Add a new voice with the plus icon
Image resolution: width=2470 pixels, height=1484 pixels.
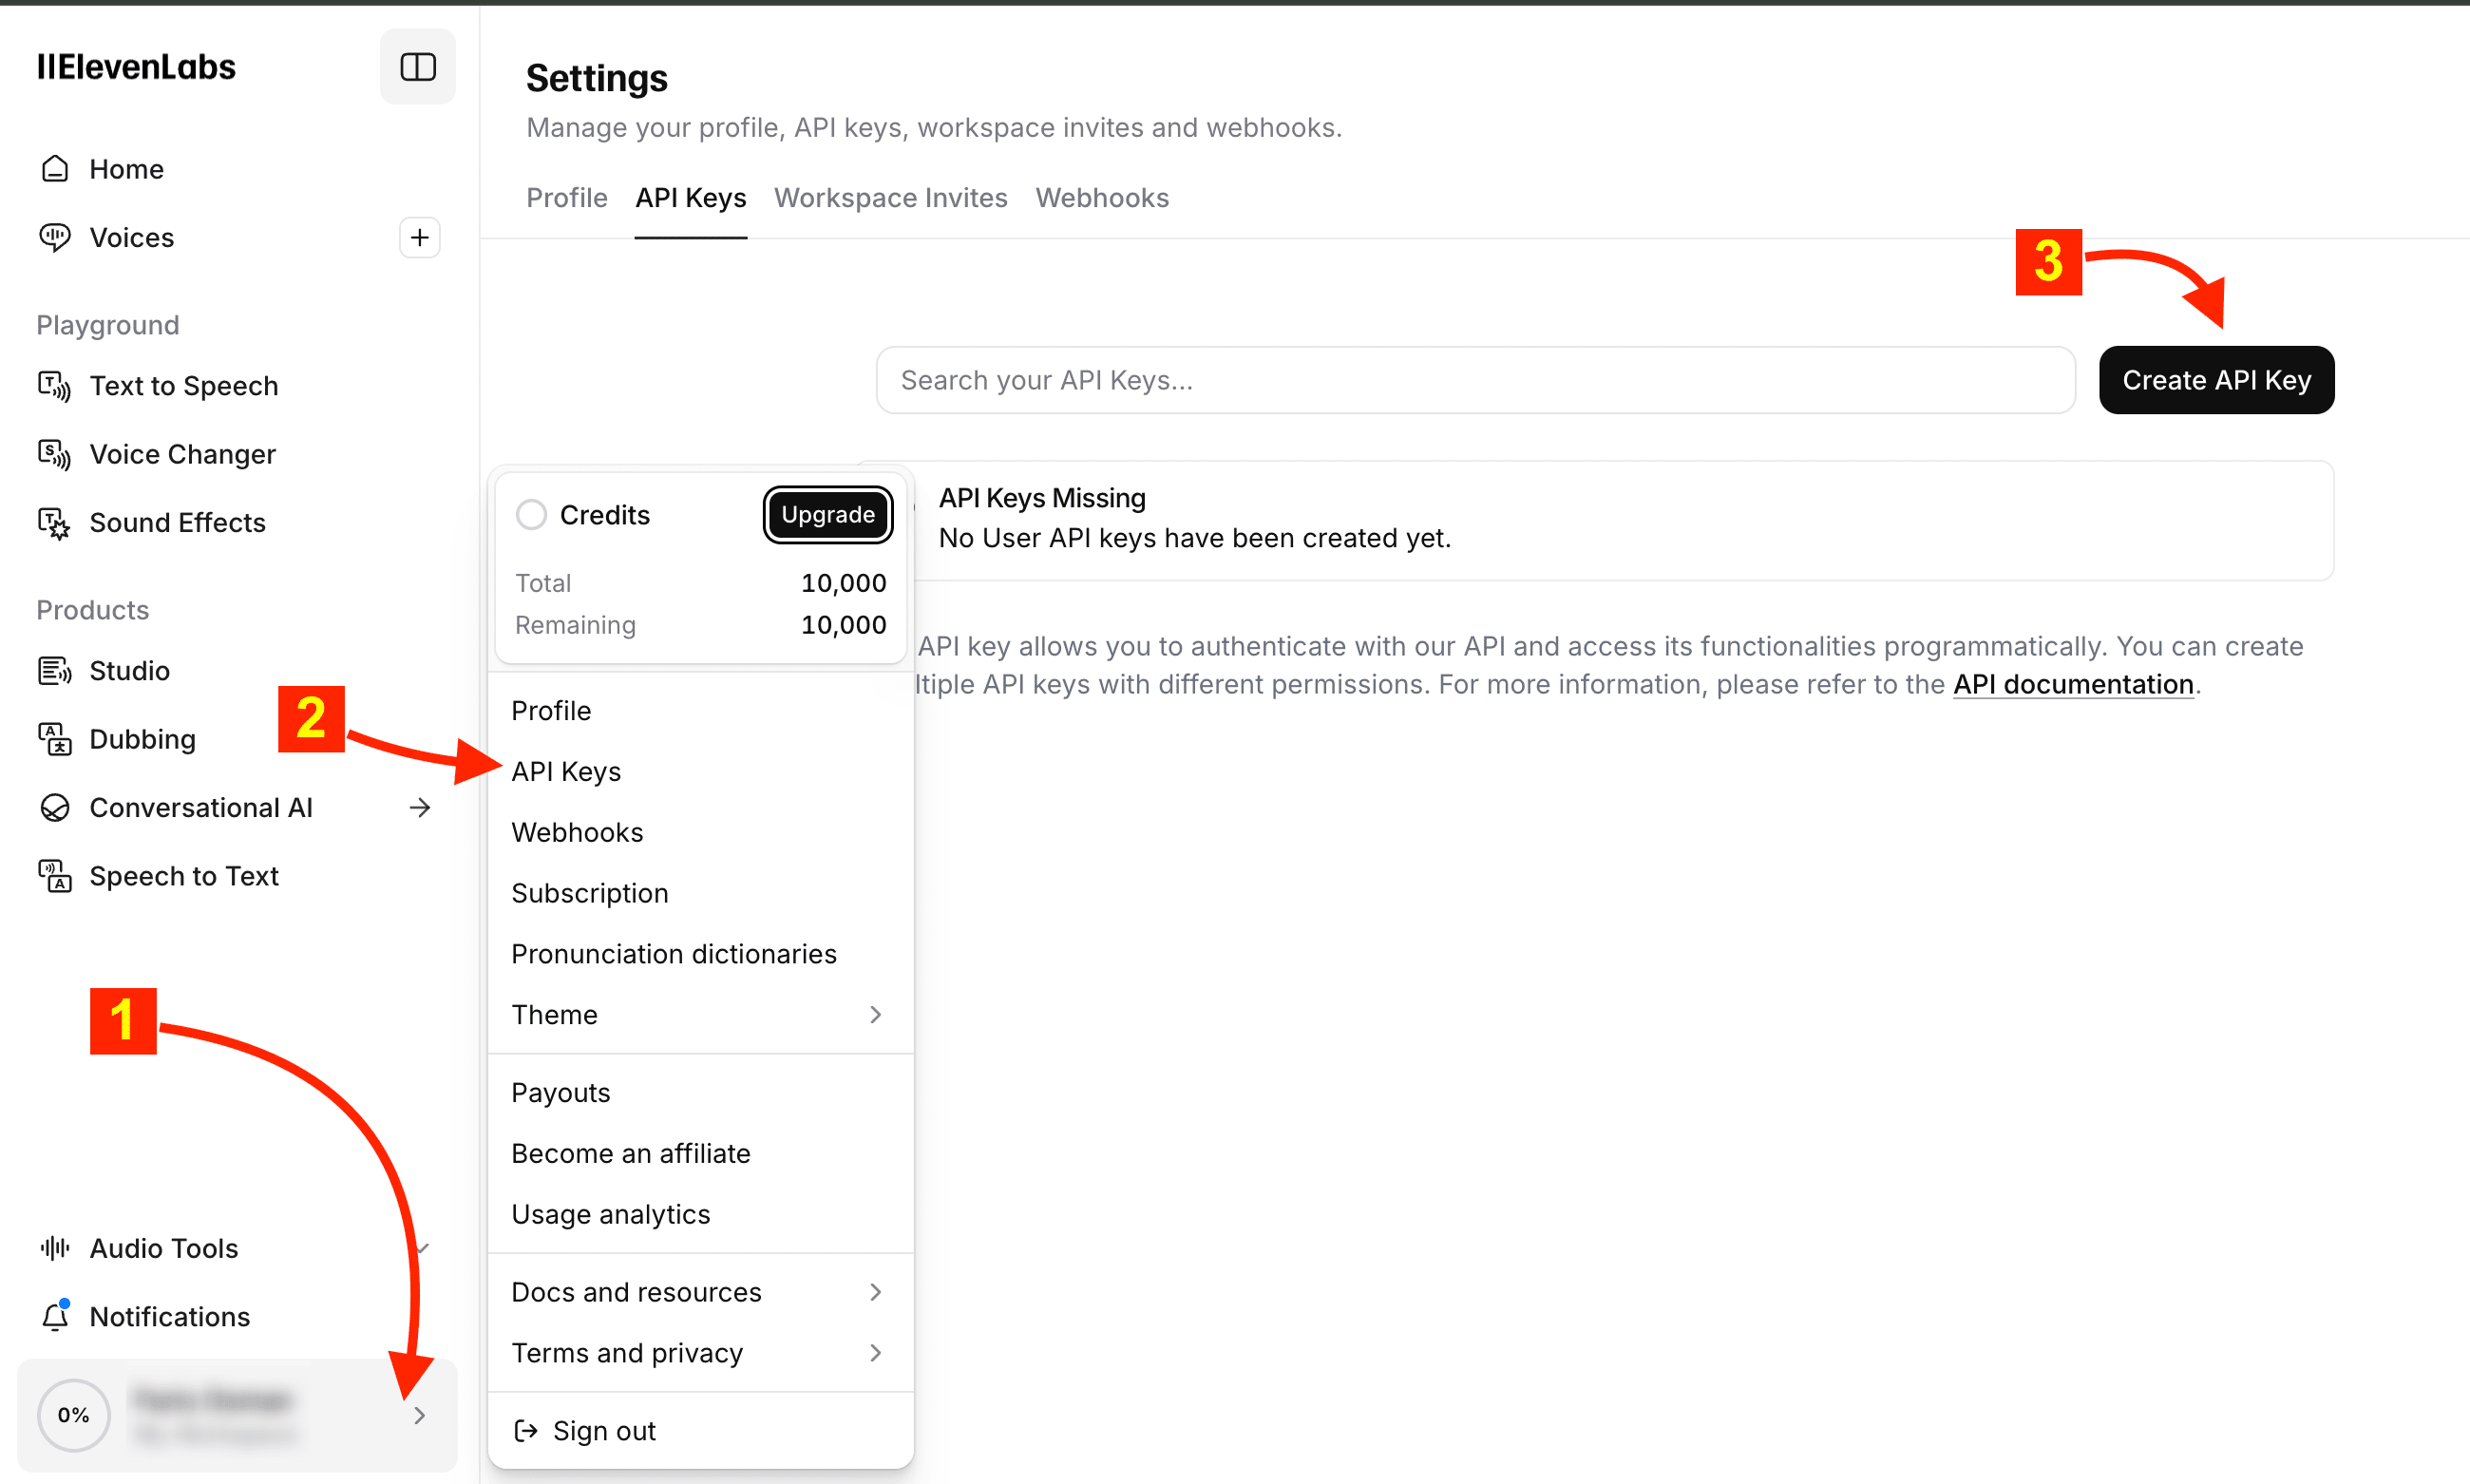419,237
